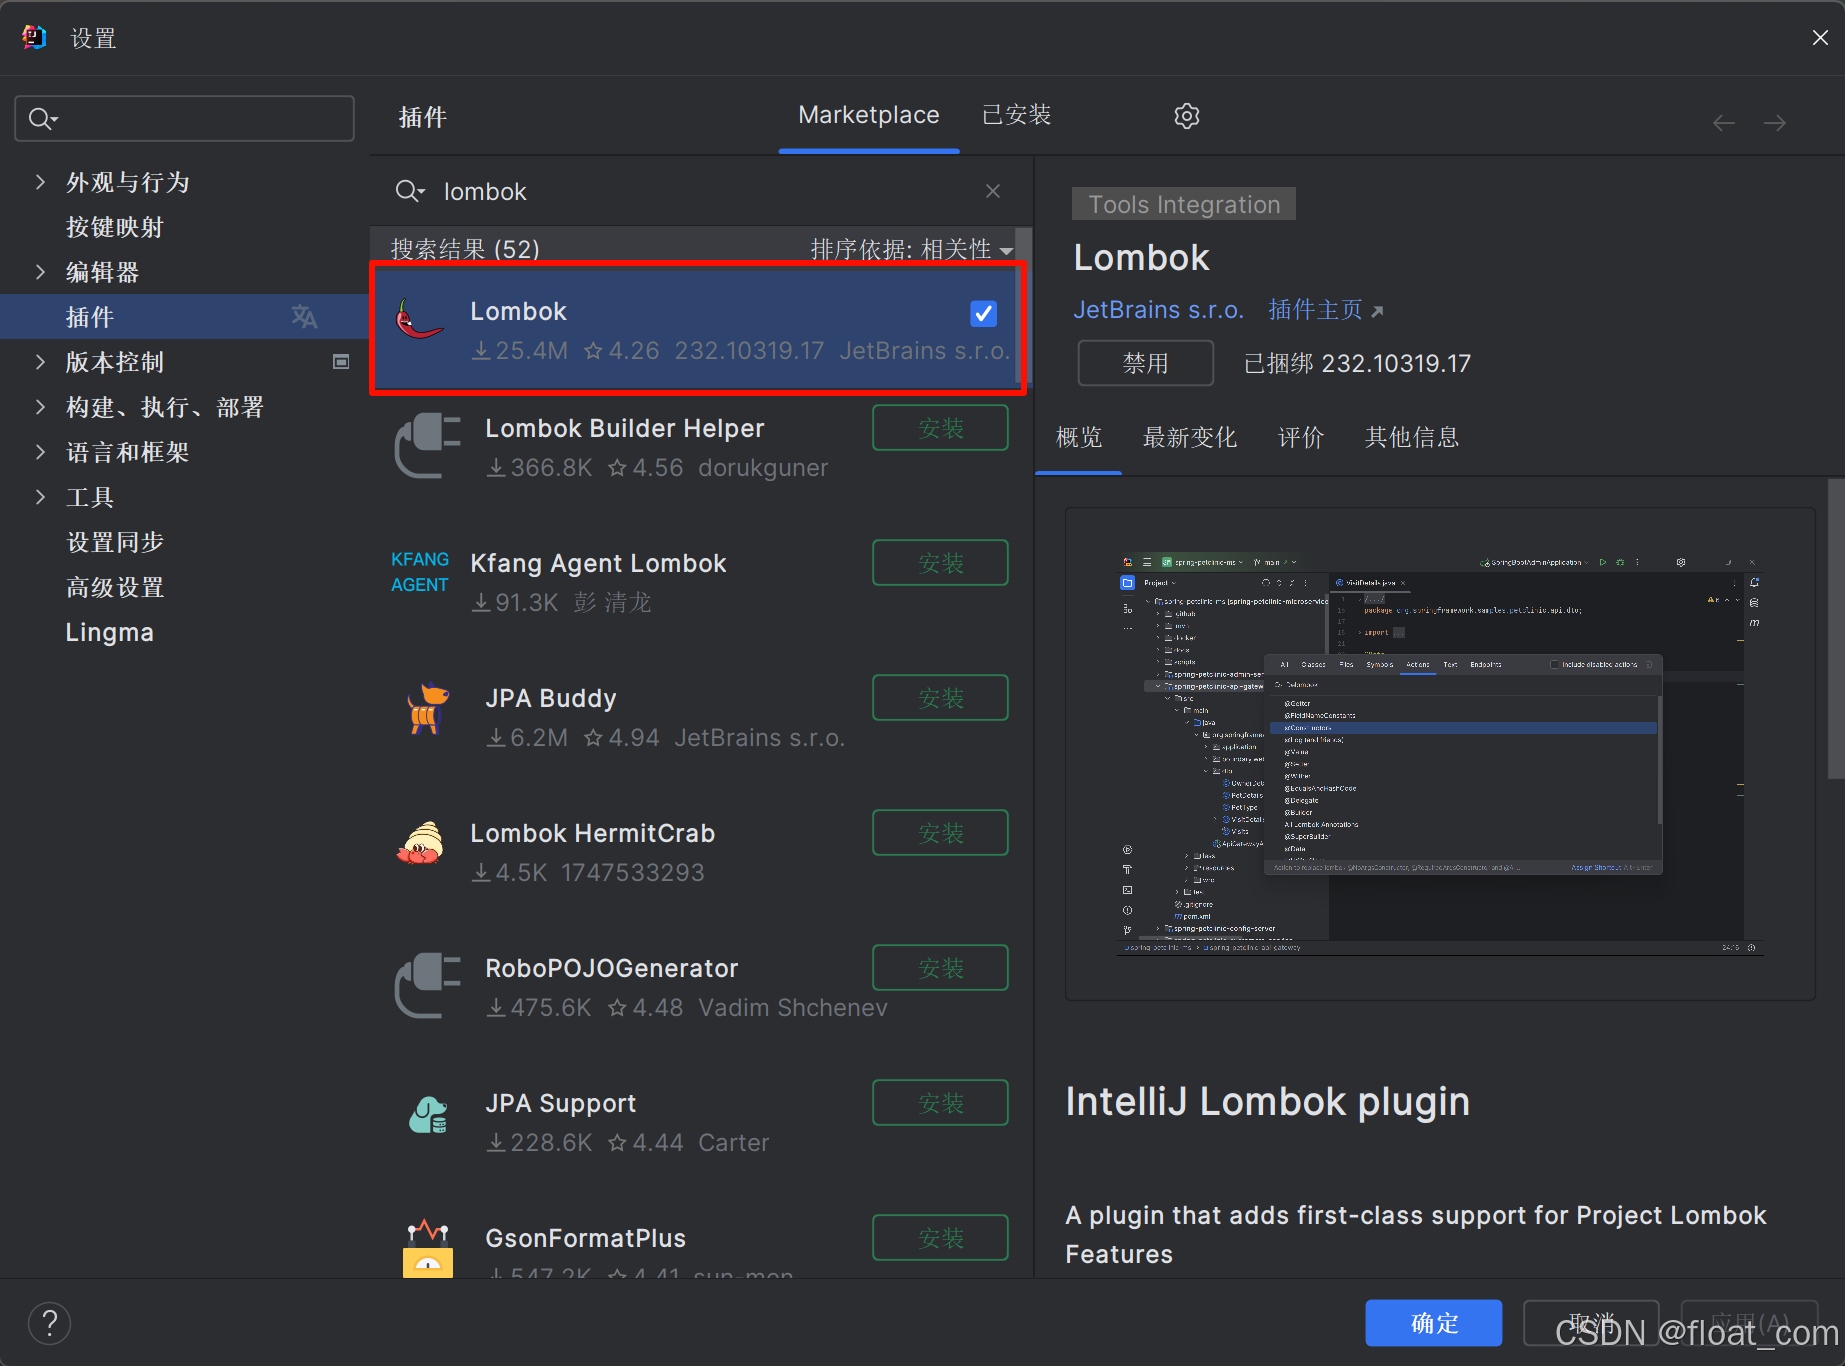Open search options next to lombok

point(410,191)
